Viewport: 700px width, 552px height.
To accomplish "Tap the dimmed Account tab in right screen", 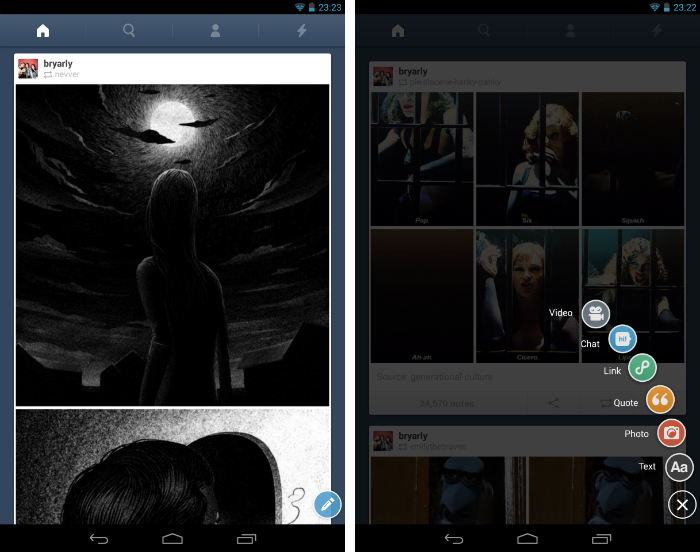I will click(x=570, y=30).
